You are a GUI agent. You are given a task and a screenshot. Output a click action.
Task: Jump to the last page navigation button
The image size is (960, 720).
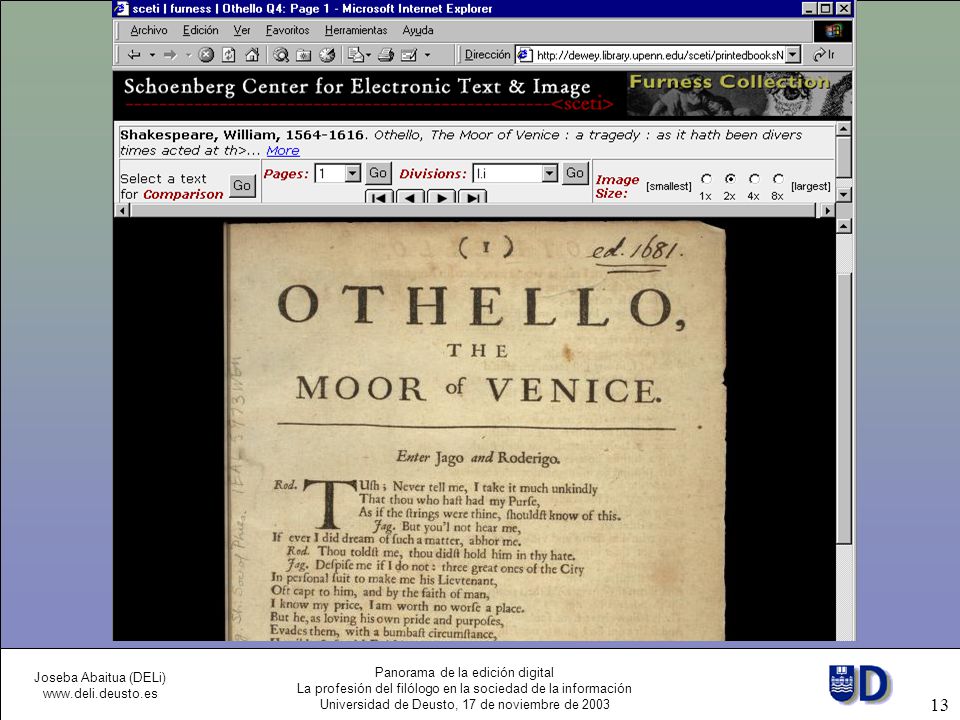(x=473, y=197)
